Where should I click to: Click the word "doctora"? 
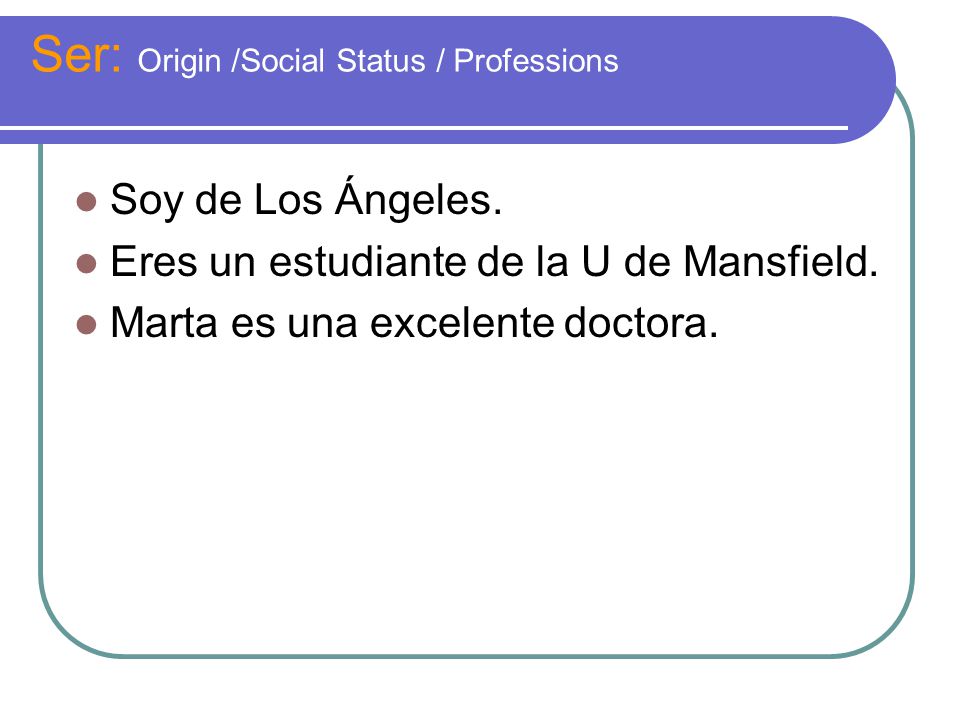pyautogui.click(x=634, y=323)
